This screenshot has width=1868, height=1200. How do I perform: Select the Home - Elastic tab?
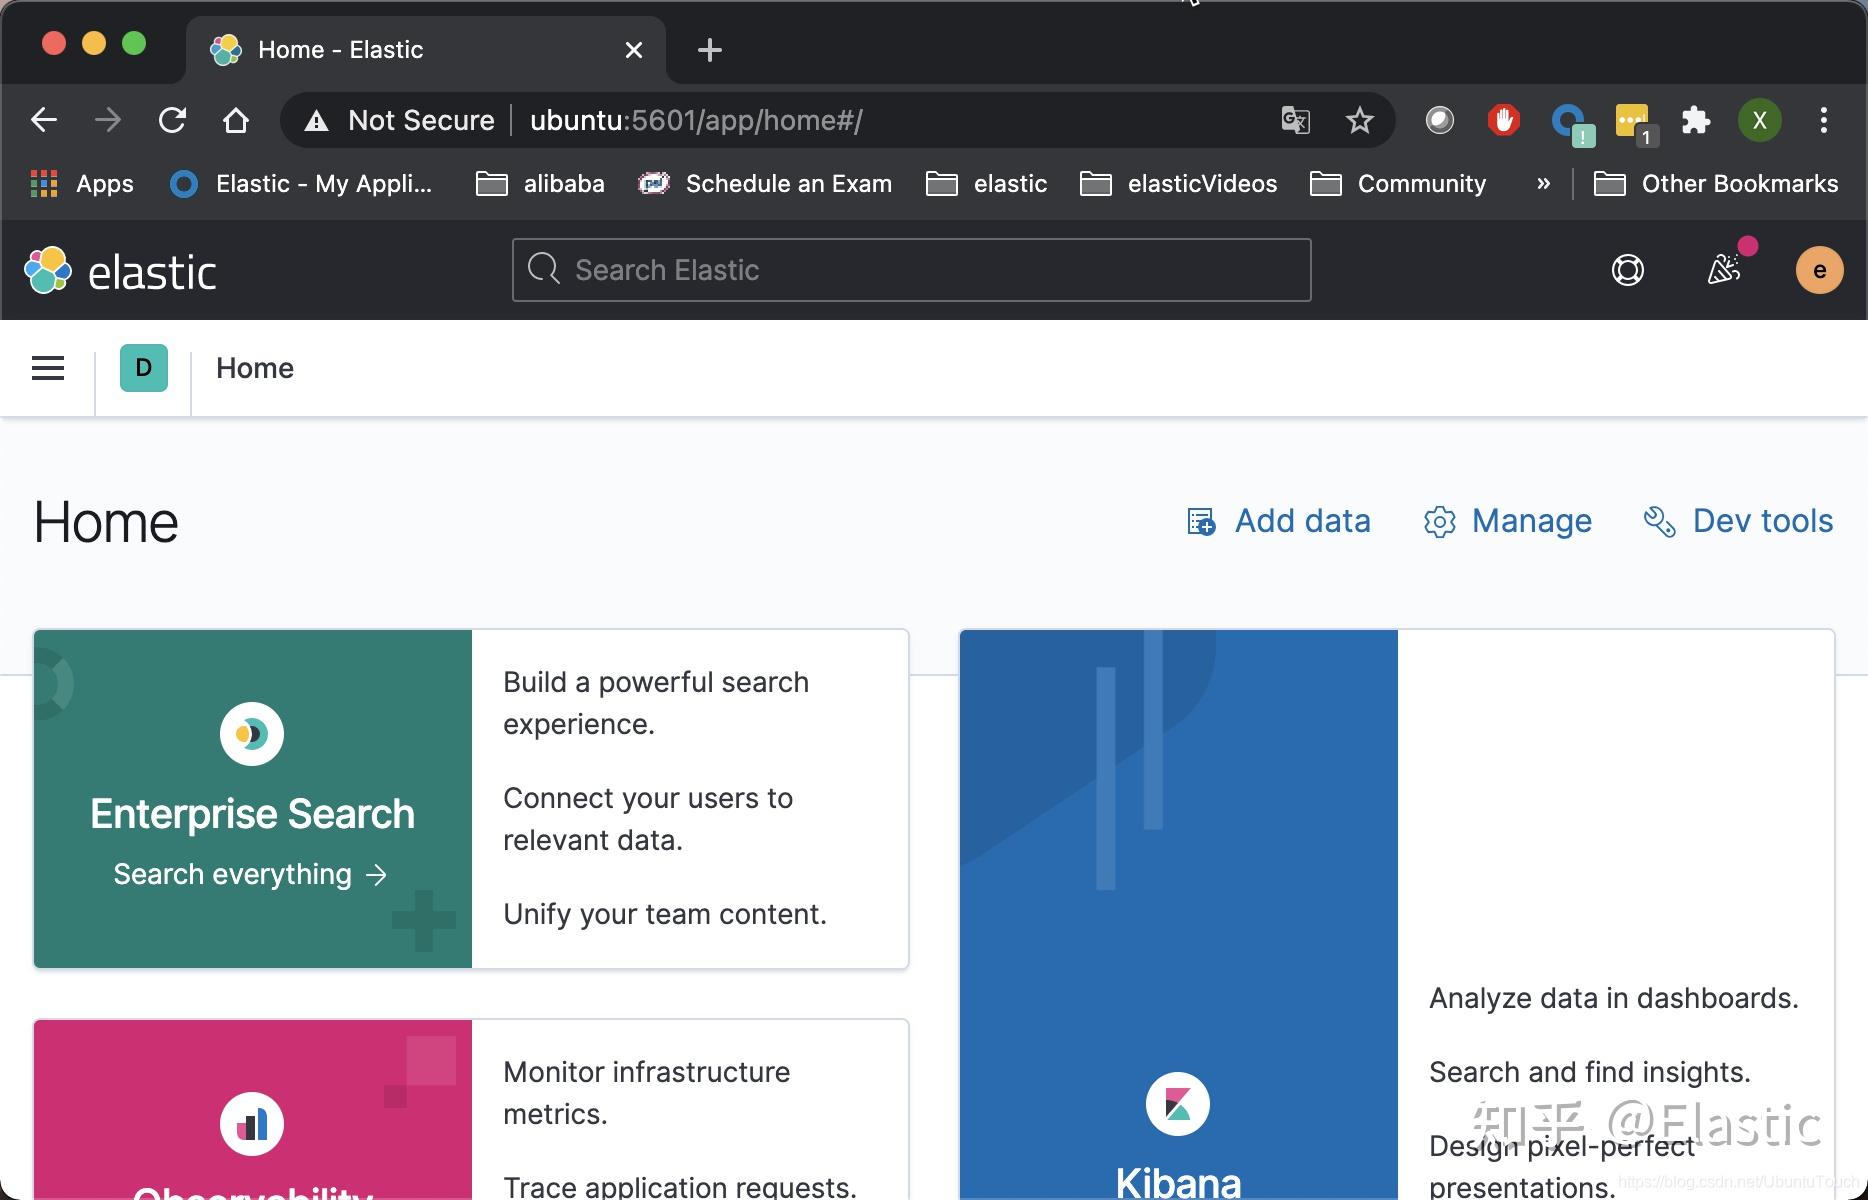[400, 50]
